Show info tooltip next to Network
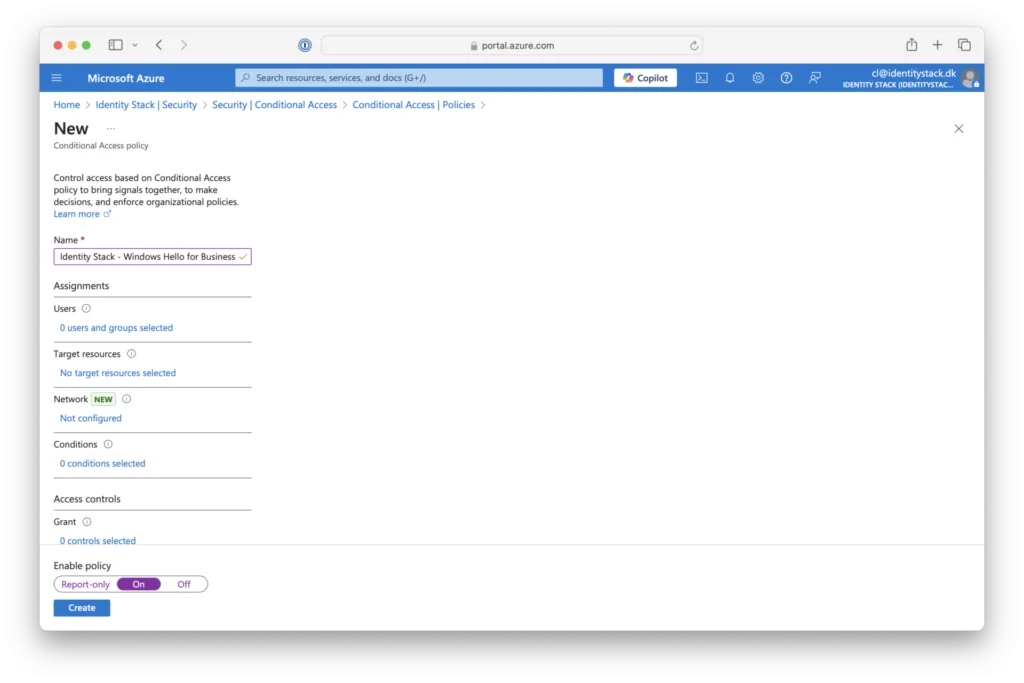The width and height of the screenshot is (1024, 683). (127, 399)
